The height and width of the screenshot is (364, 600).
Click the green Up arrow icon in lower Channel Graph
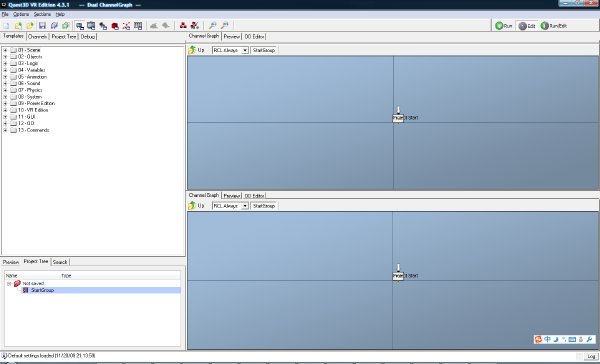point(192,206)
